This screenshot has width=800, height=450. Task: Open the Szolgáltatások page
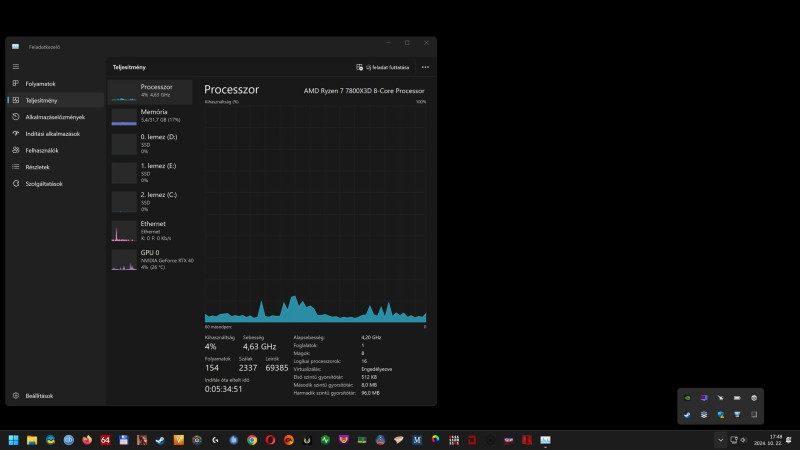tap(56, 184)
